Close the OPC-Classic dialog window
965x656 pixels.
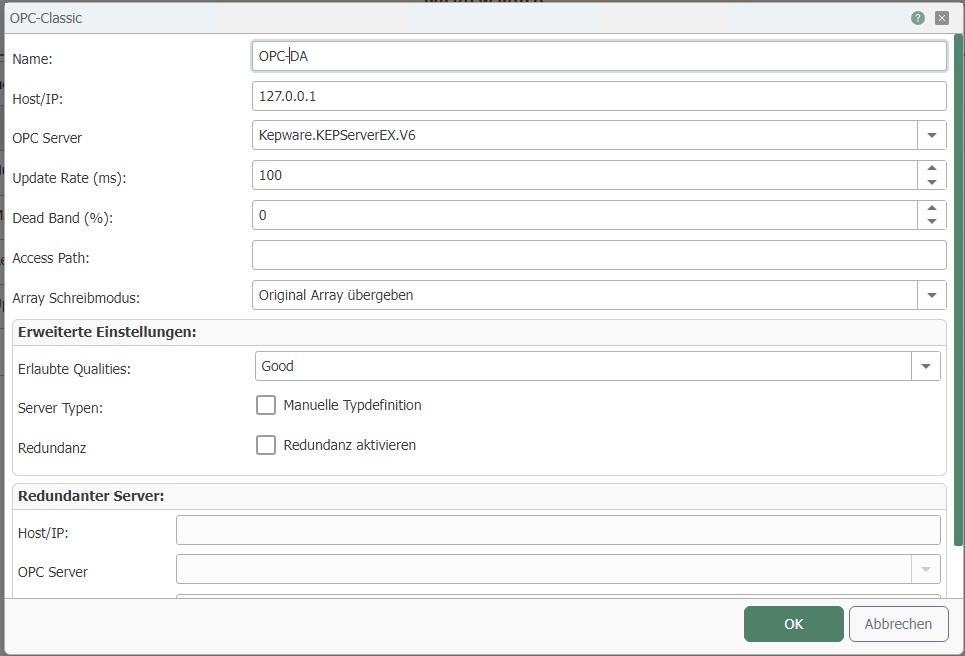click(x=941, y=18)
